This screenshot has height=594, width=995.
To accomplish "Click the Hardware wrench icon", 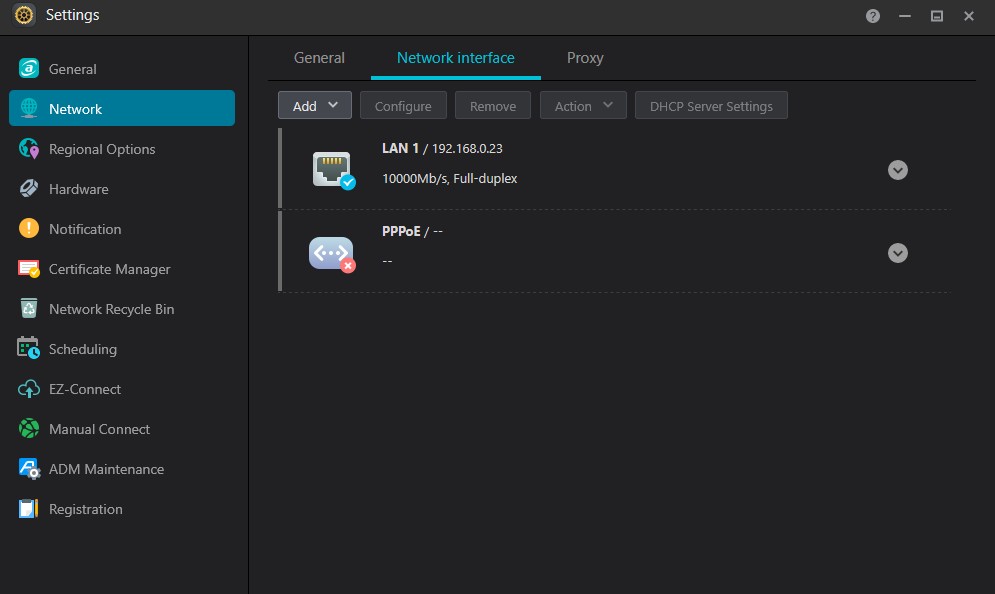I will (29, 188).
